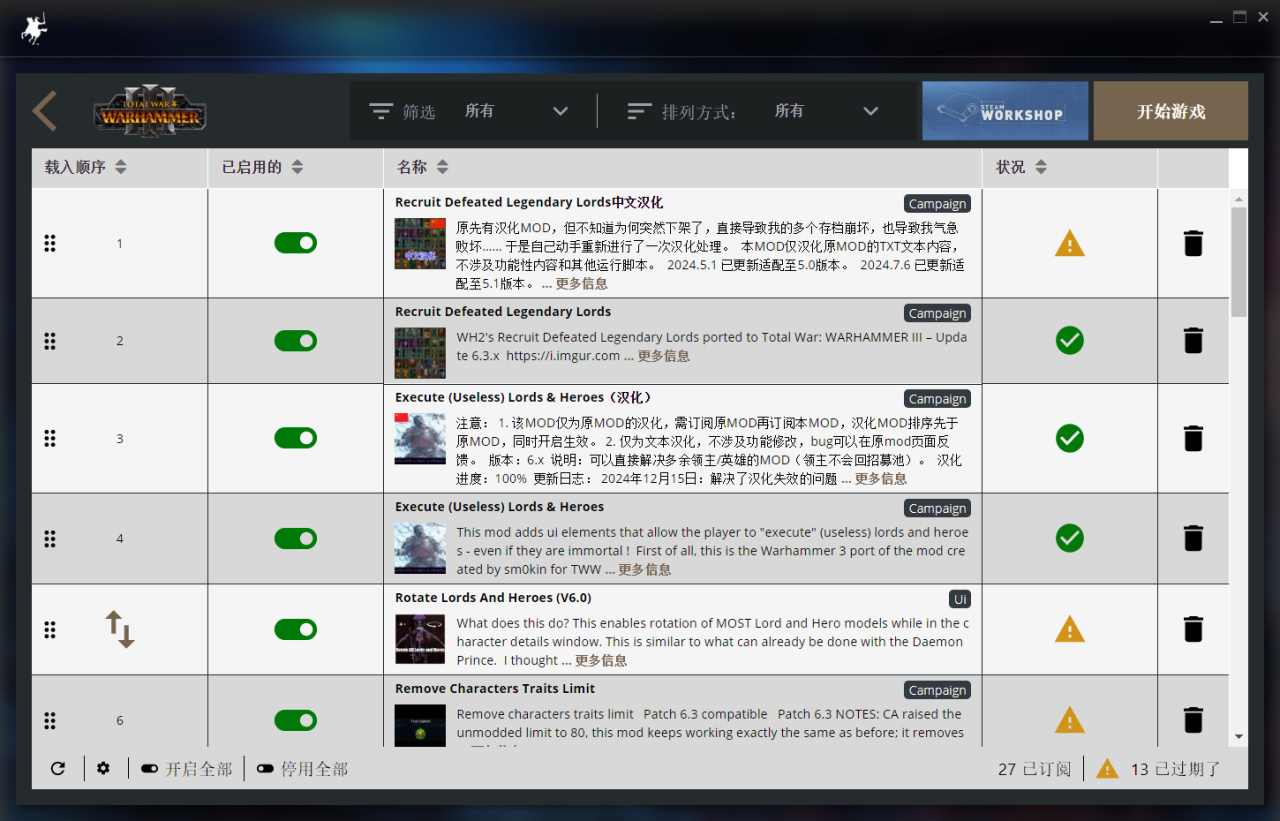Click the Total War Warhammer III logo
The image size is (1280, 821).
click(x=150, y=111)
